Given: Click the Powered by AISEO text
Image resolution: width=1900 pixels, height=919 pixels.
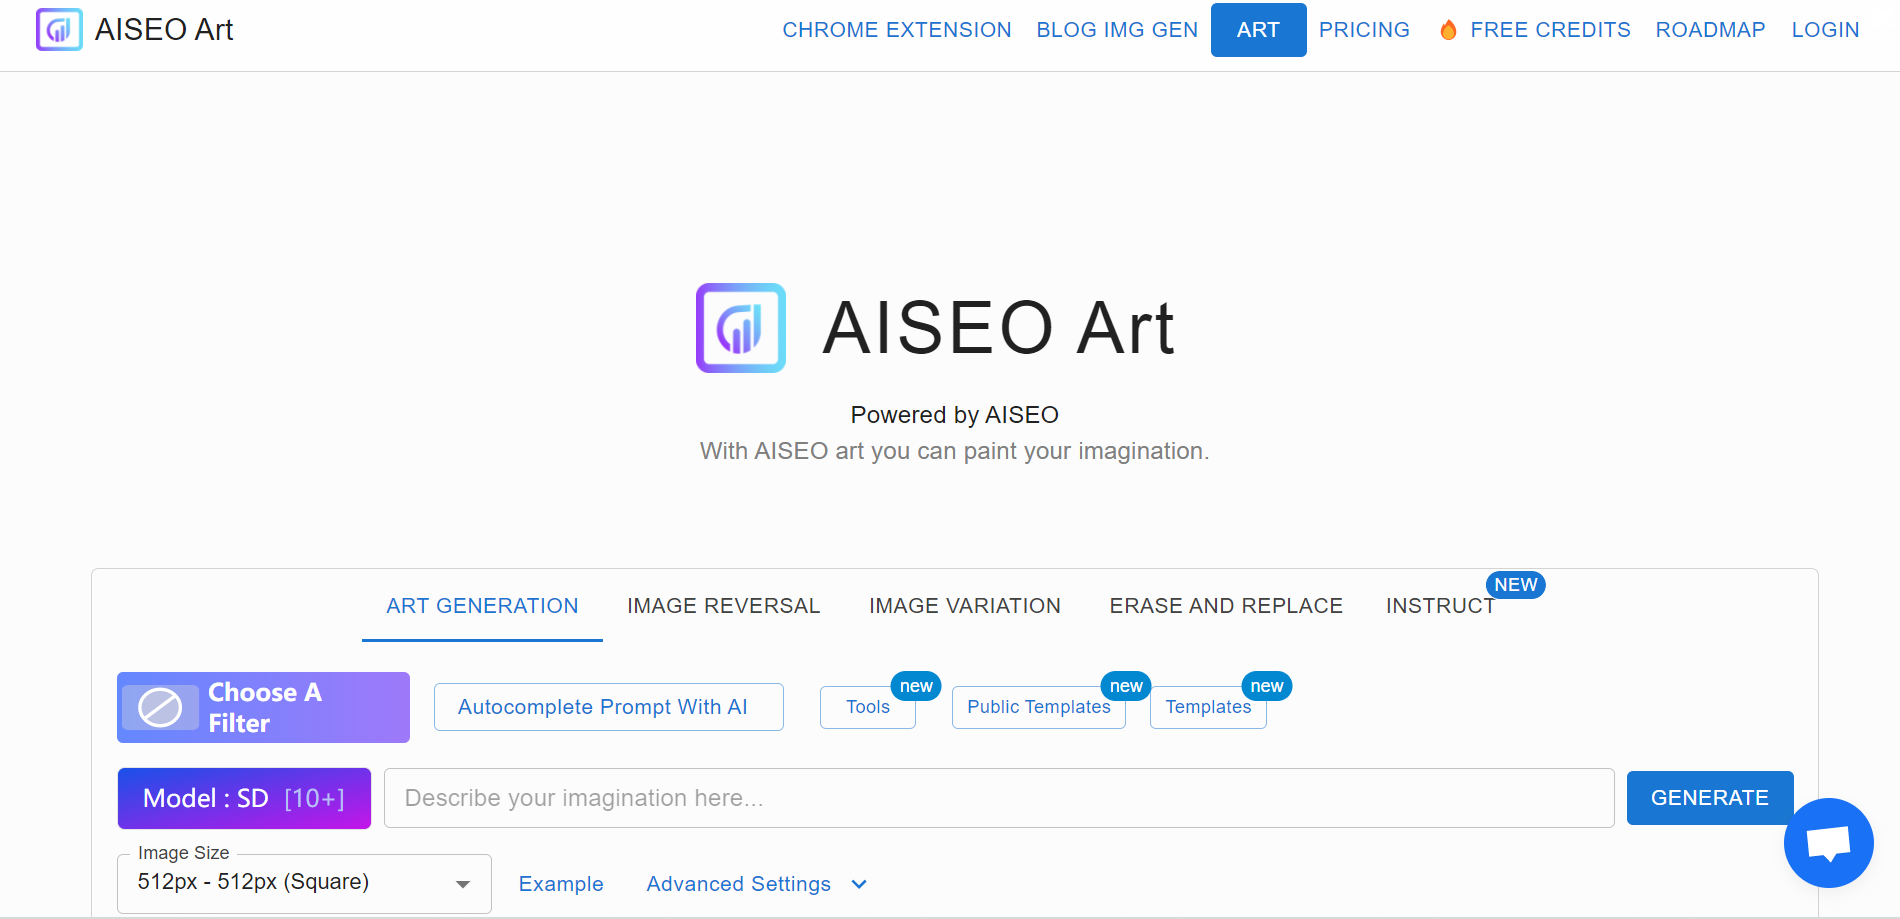Looking at the screenshot, I should pyautogui.click(x=954, y=415).
